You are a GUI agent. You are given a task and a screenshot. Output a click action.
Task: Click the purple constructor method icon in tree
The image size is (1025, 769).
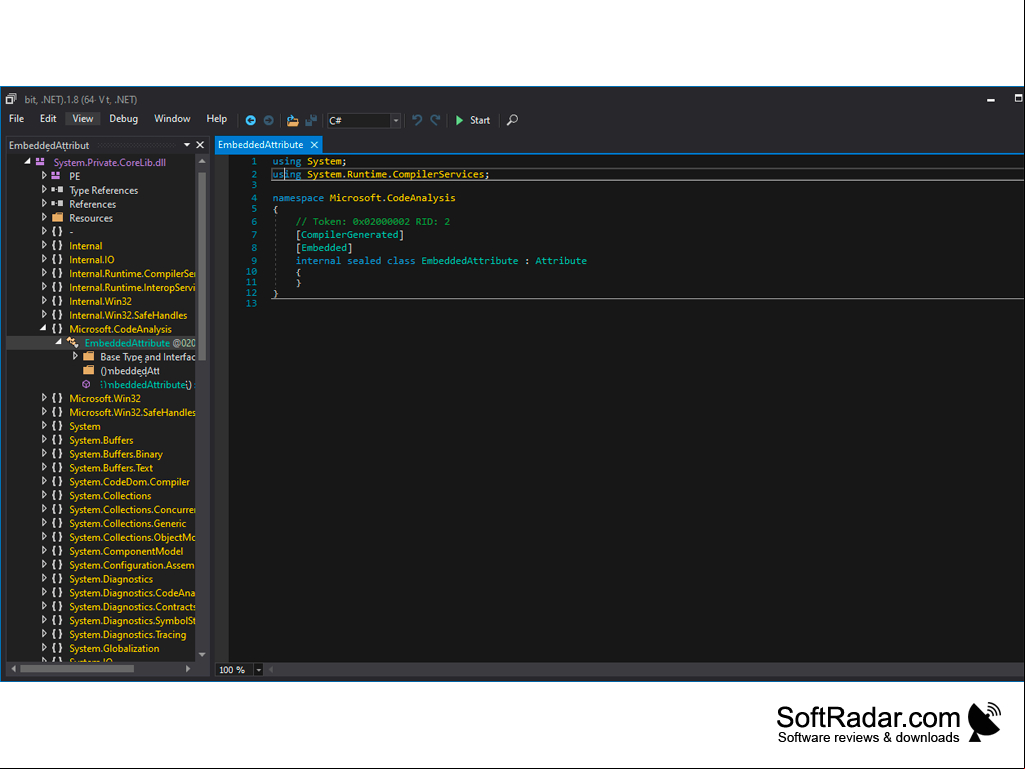[86, 384]
